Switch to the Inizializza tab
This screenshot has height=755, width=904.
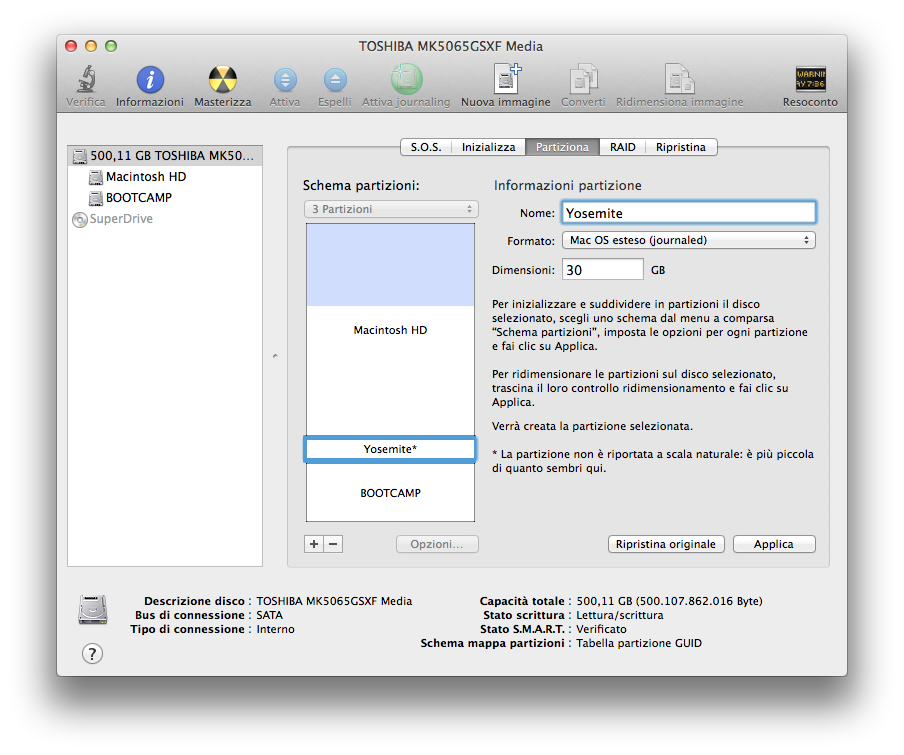[x=488, y=147]
